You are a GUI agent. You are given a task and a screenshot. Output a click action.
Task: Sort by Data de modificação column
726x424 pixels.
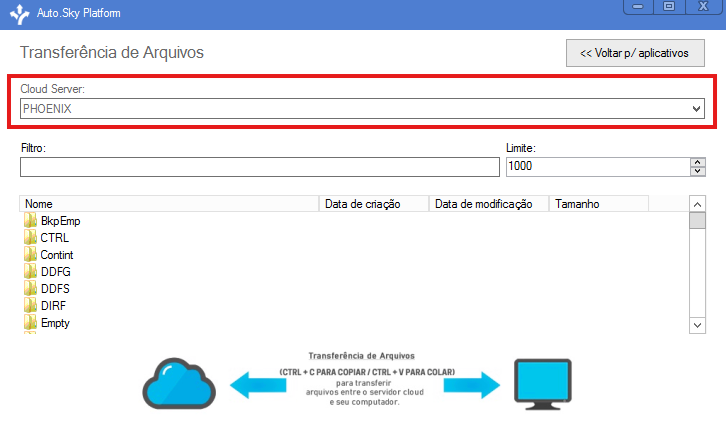489,204
